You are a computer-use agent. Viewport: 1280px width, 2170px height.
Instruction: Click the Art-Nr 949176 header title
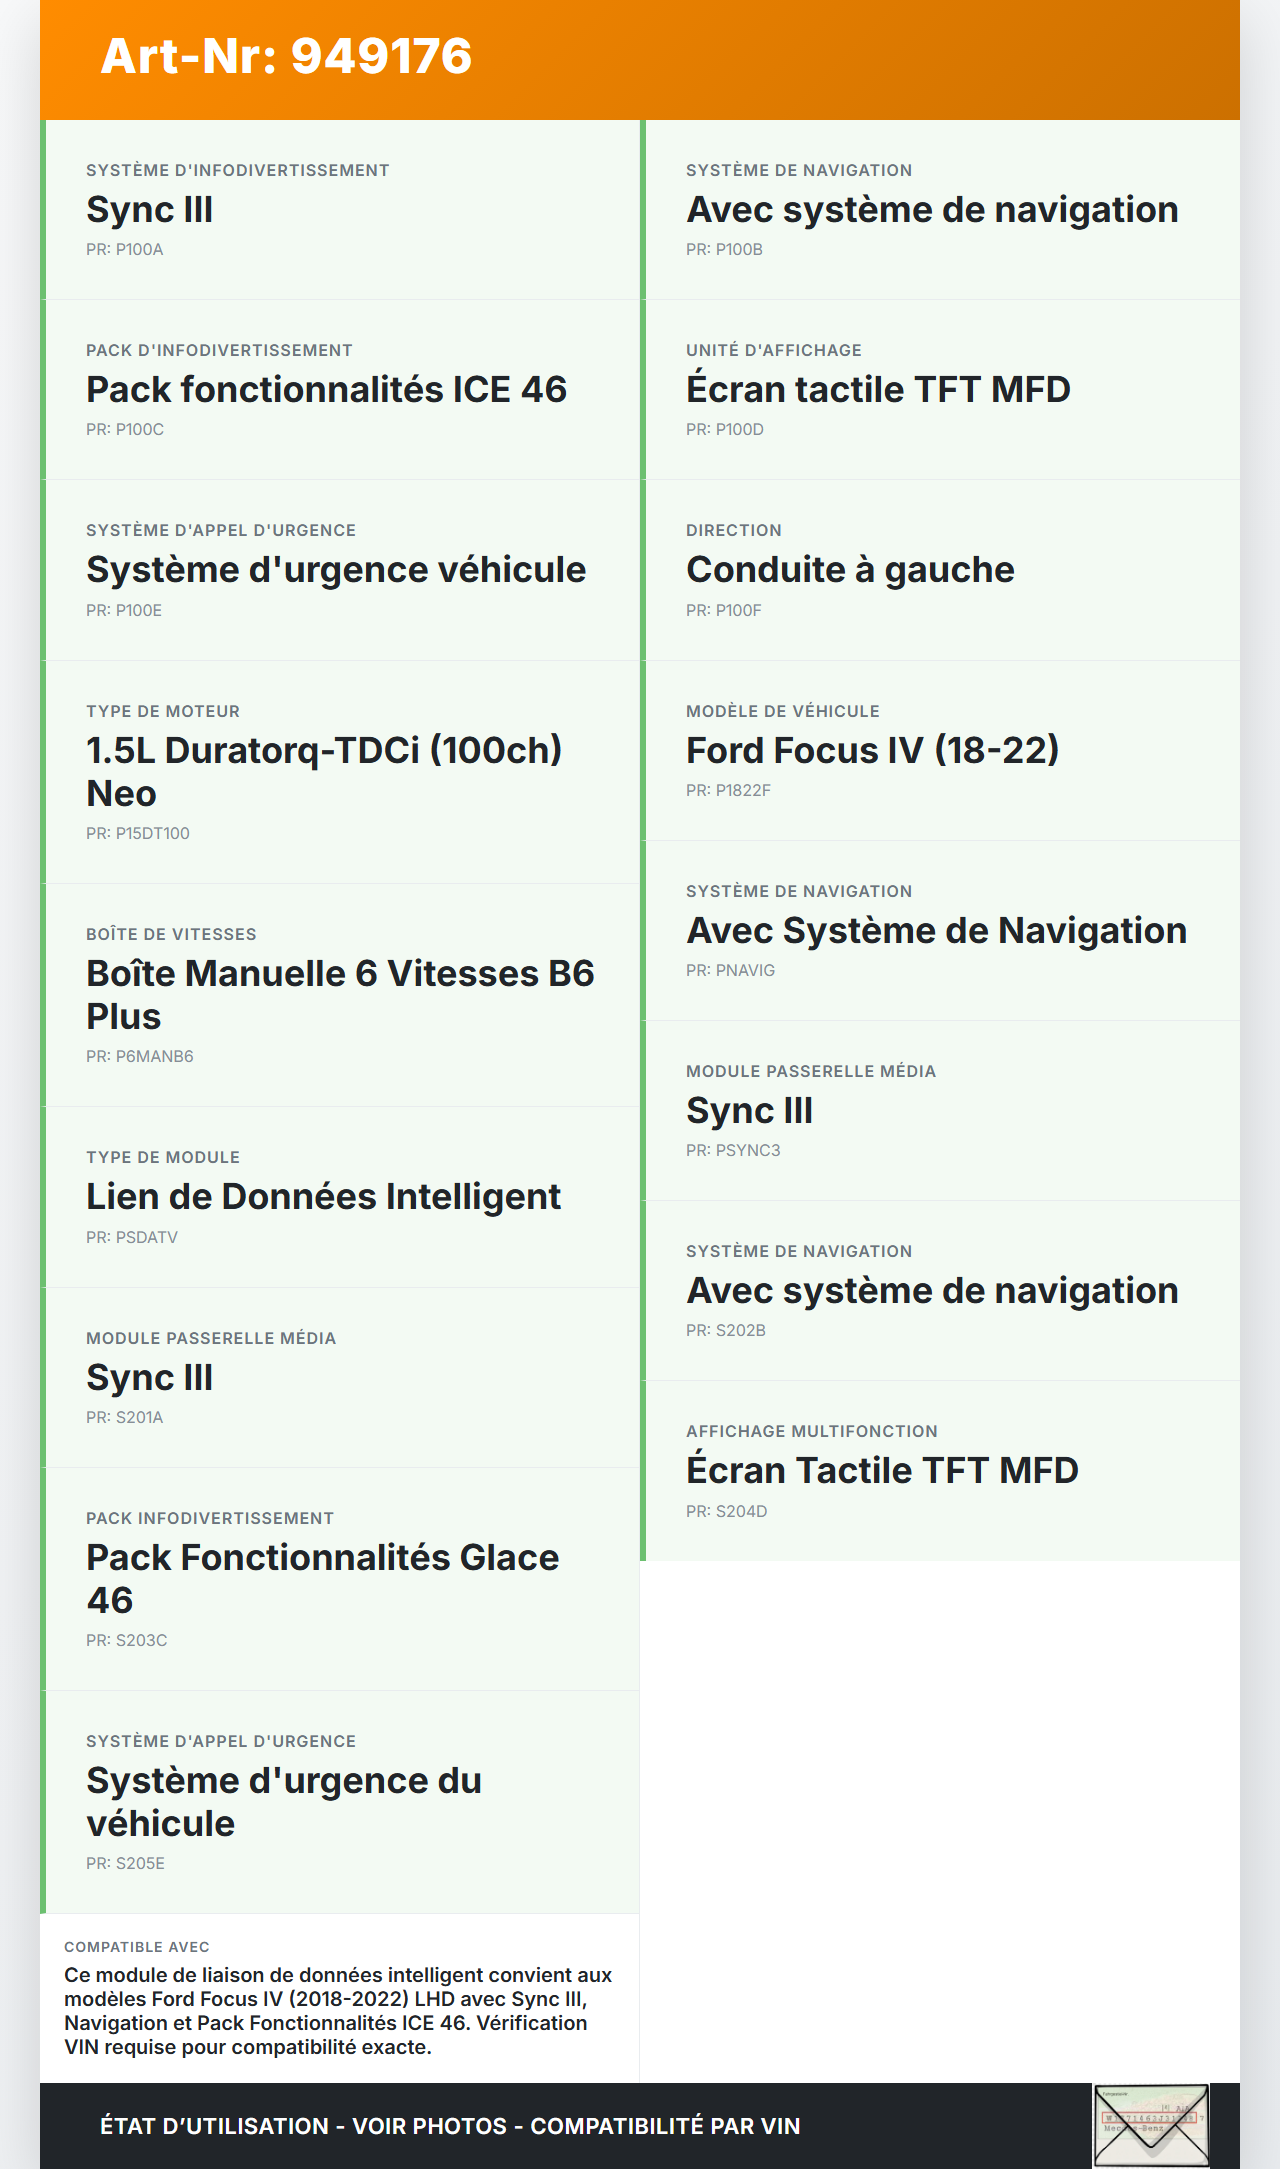point(286,56)
